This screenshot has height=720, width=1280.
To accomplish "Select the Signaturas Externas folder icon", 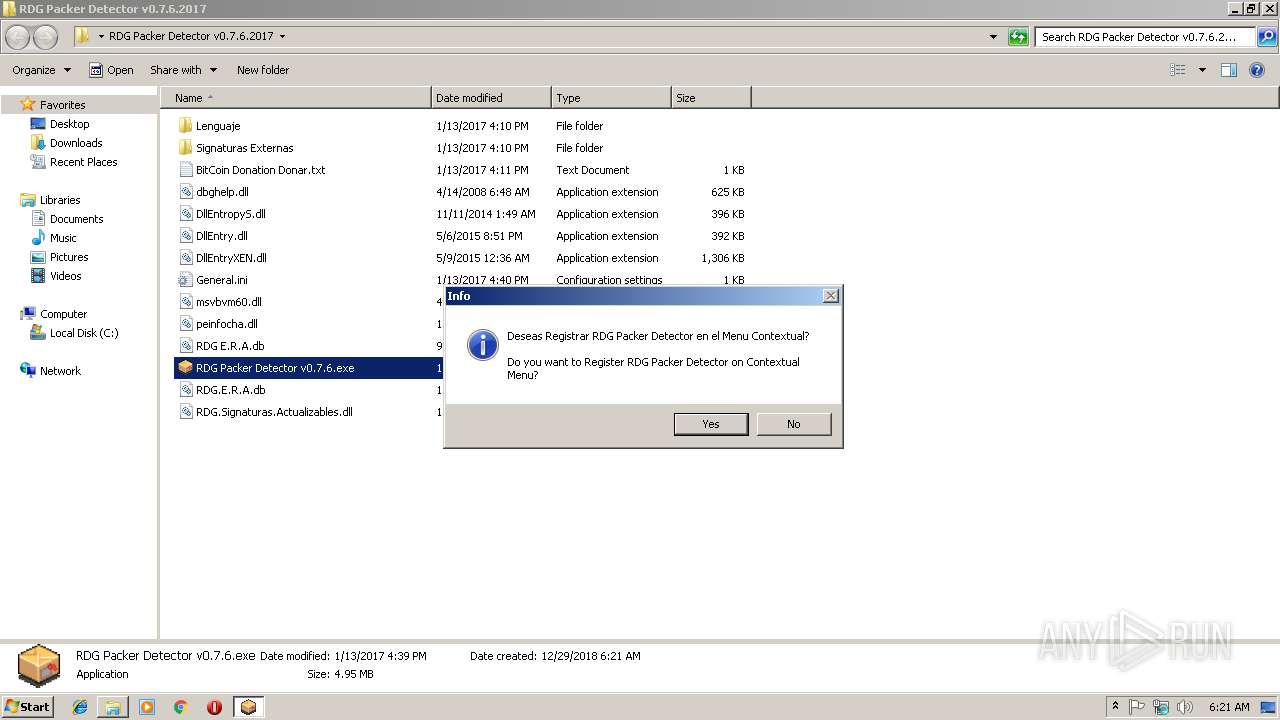I will [185, 148].
